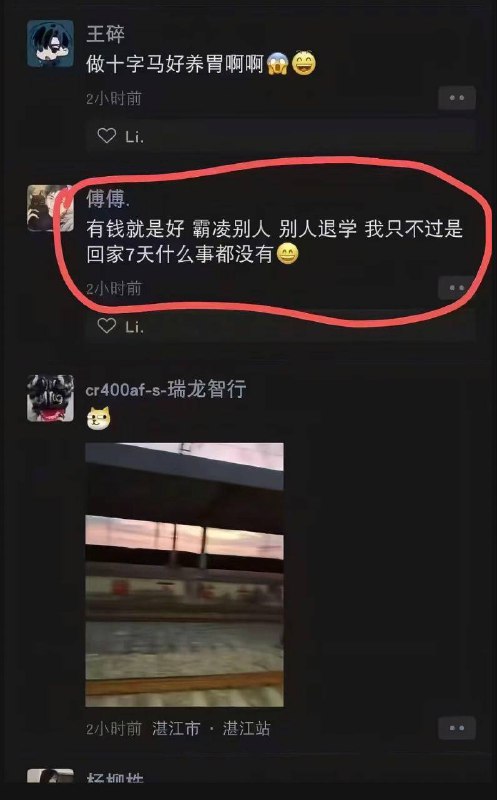Viewport: 497px width, 800px height.
Task: Open the partially visible bottom avatar
Action: [x=50, y=777]
